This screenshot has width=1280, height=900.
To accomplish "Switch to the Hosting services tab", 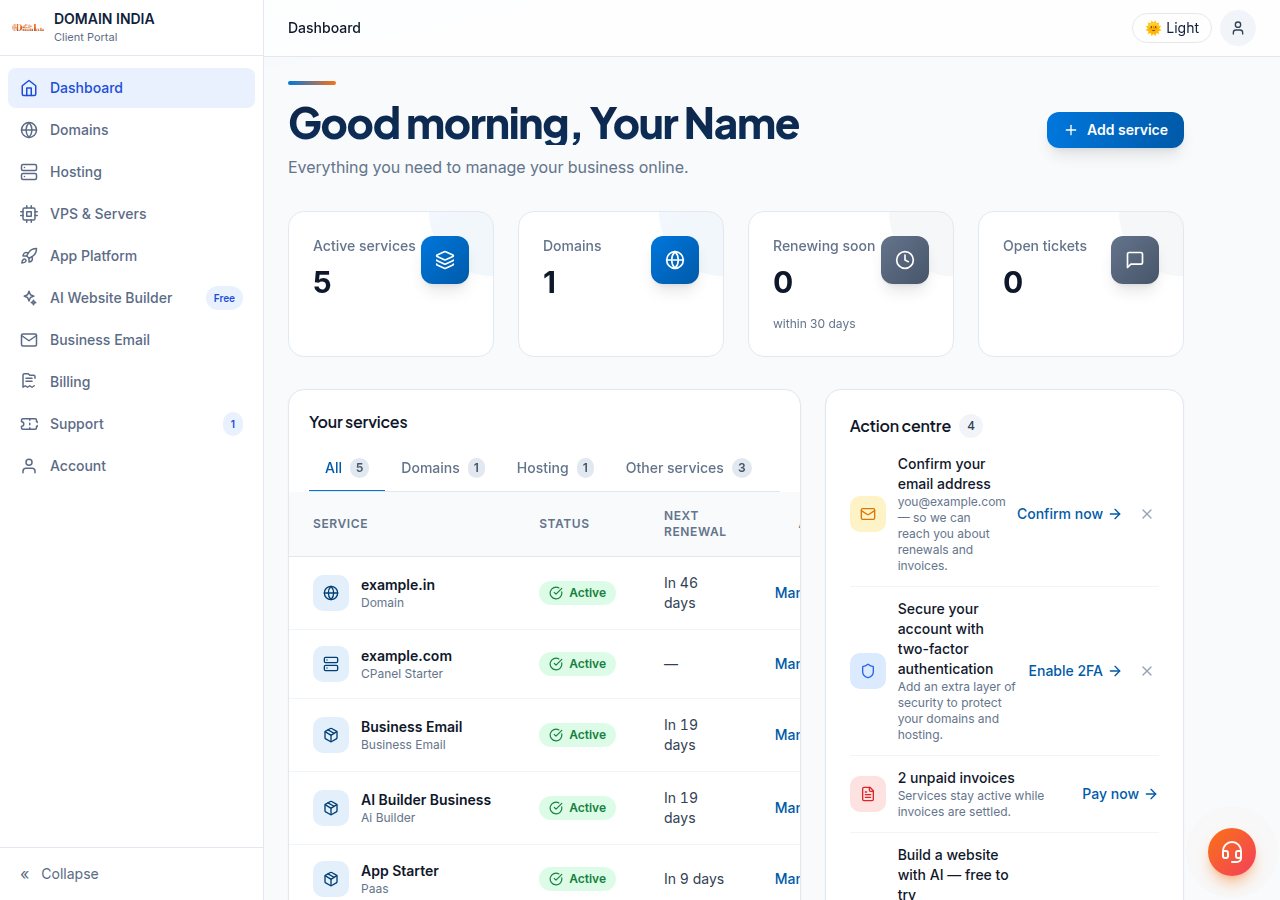I will (555, 468).
